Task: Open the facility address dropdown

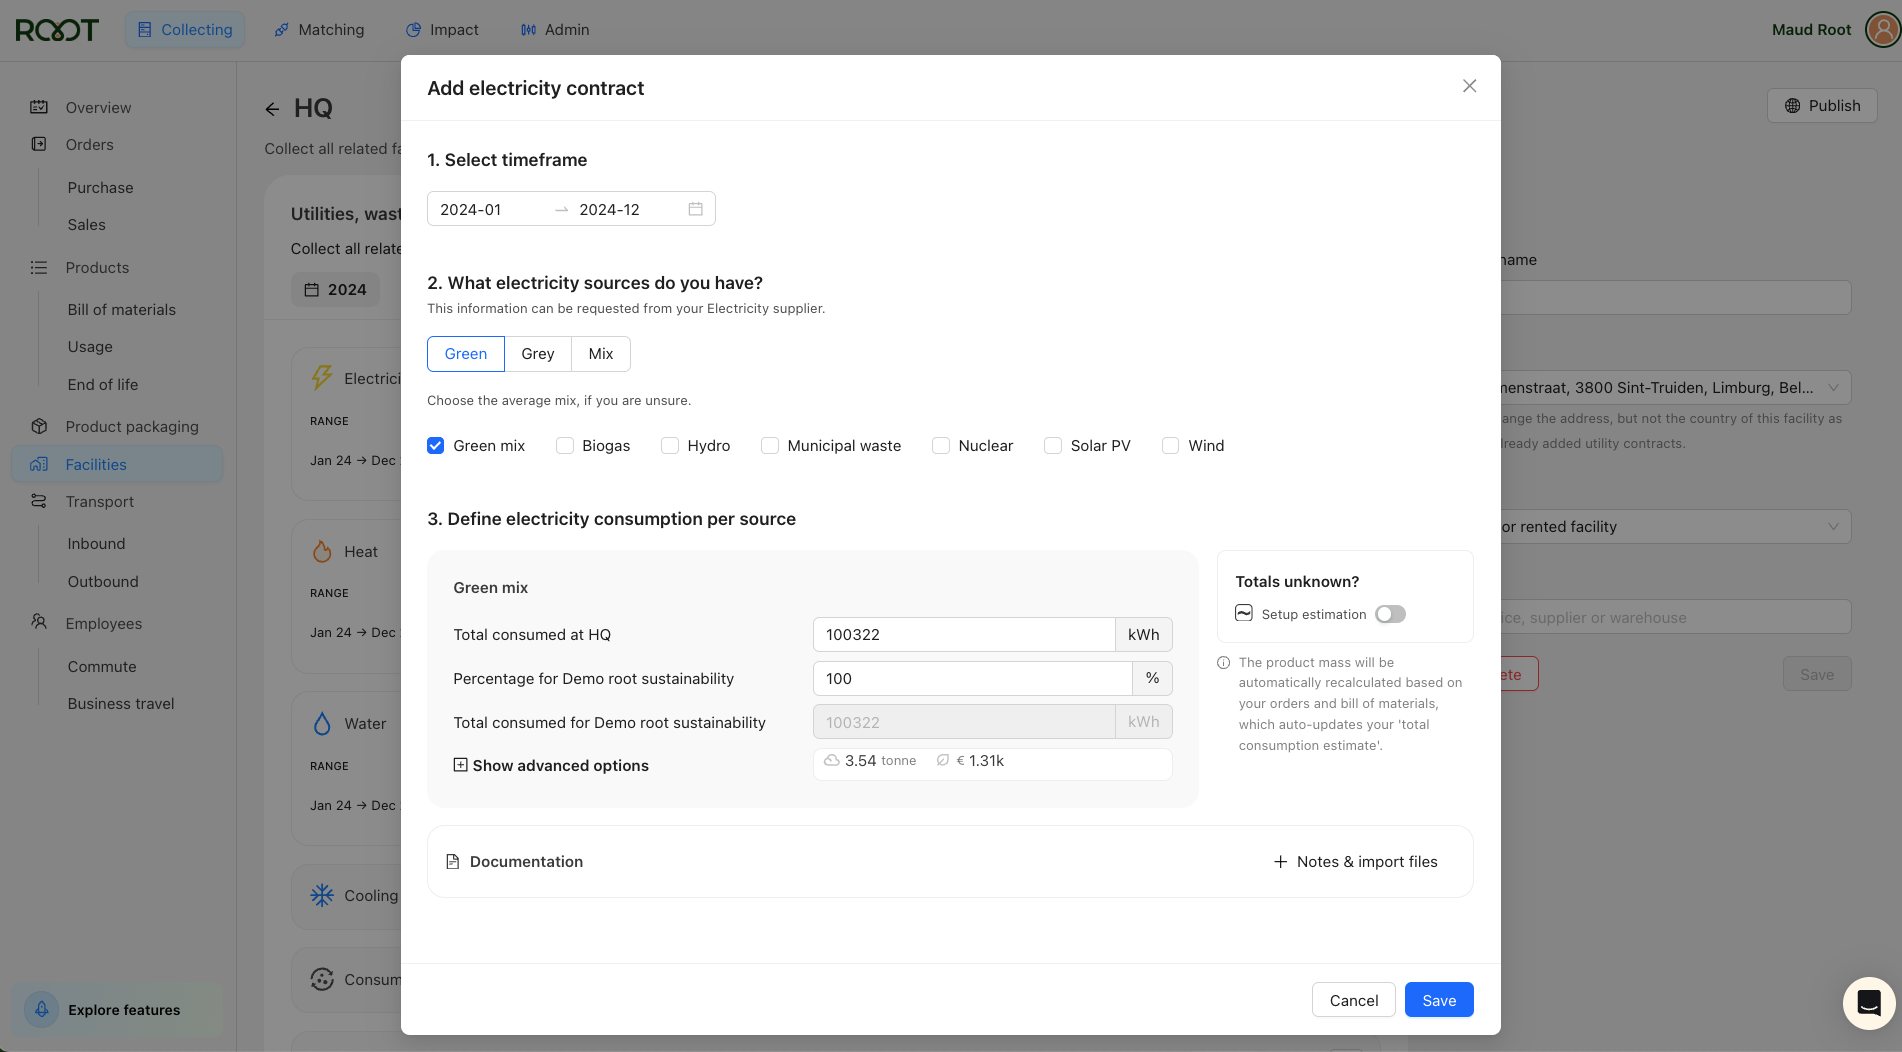Action: (x=1832, y=388)
